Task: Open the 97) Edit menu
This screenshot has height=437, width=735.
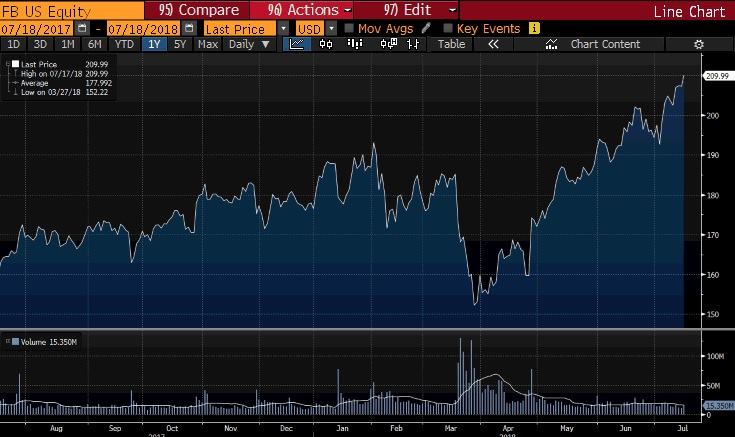Action: (x=406, y=10)
